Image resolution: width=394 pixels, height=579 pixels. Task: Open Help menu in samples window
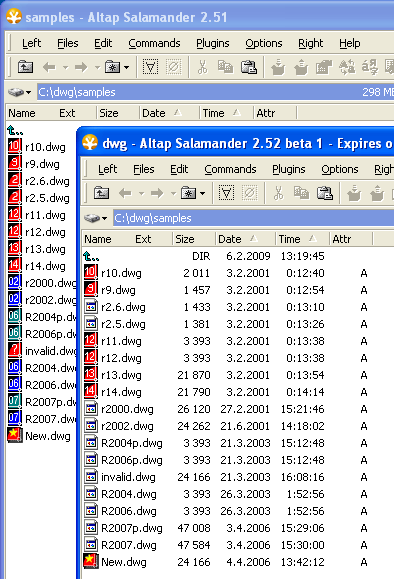350,43
